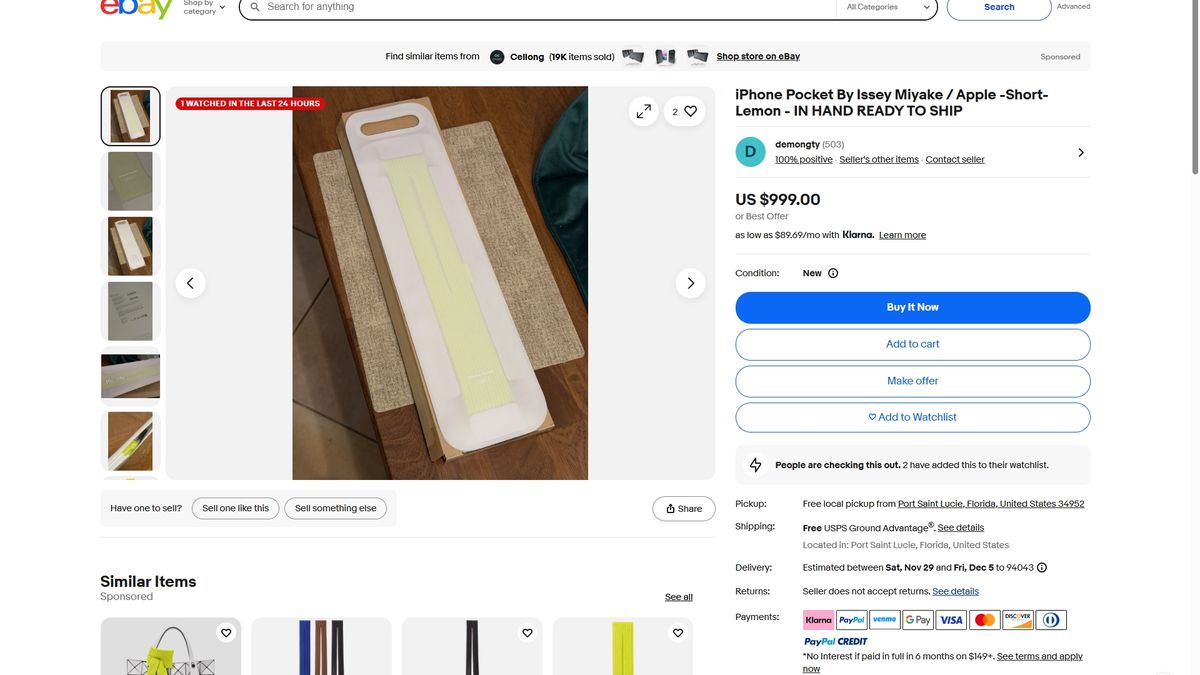
Task: Click the Share button
Action: click(x=684, y=509)
